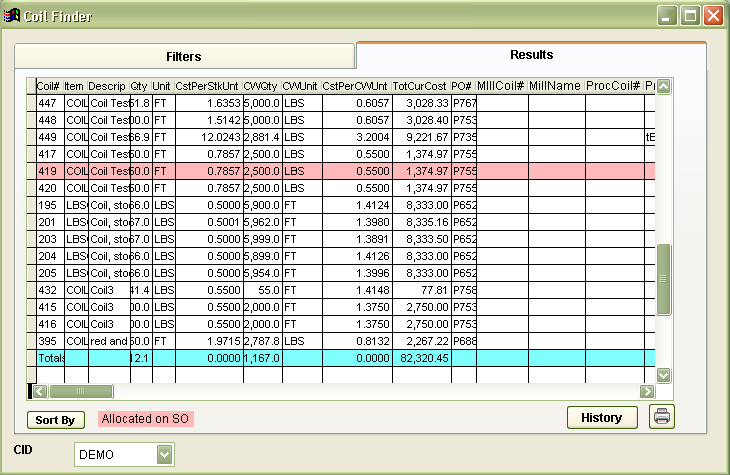Viewport: 730px width, 475px height.
Task: Click the CstPerStkUnt column header
Action: pos(209,86)
